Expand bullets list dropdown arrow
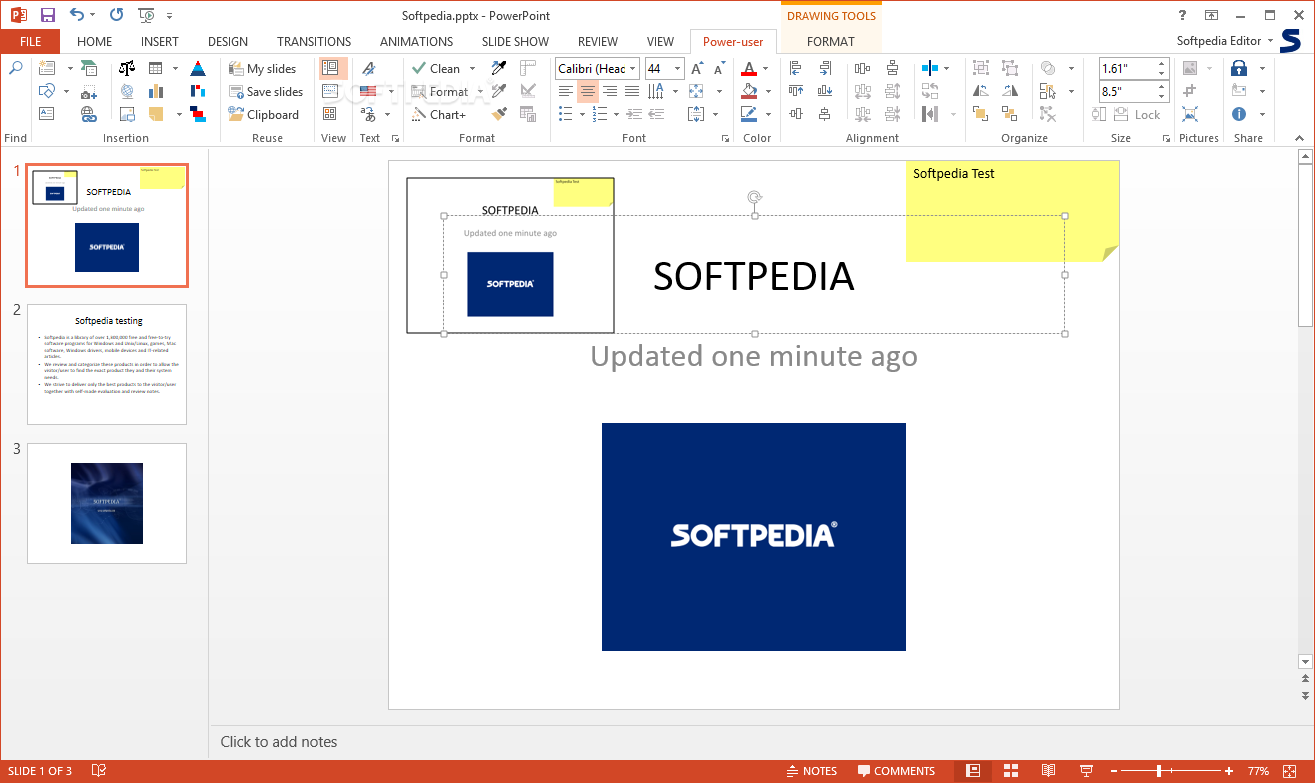 point(583,114)
